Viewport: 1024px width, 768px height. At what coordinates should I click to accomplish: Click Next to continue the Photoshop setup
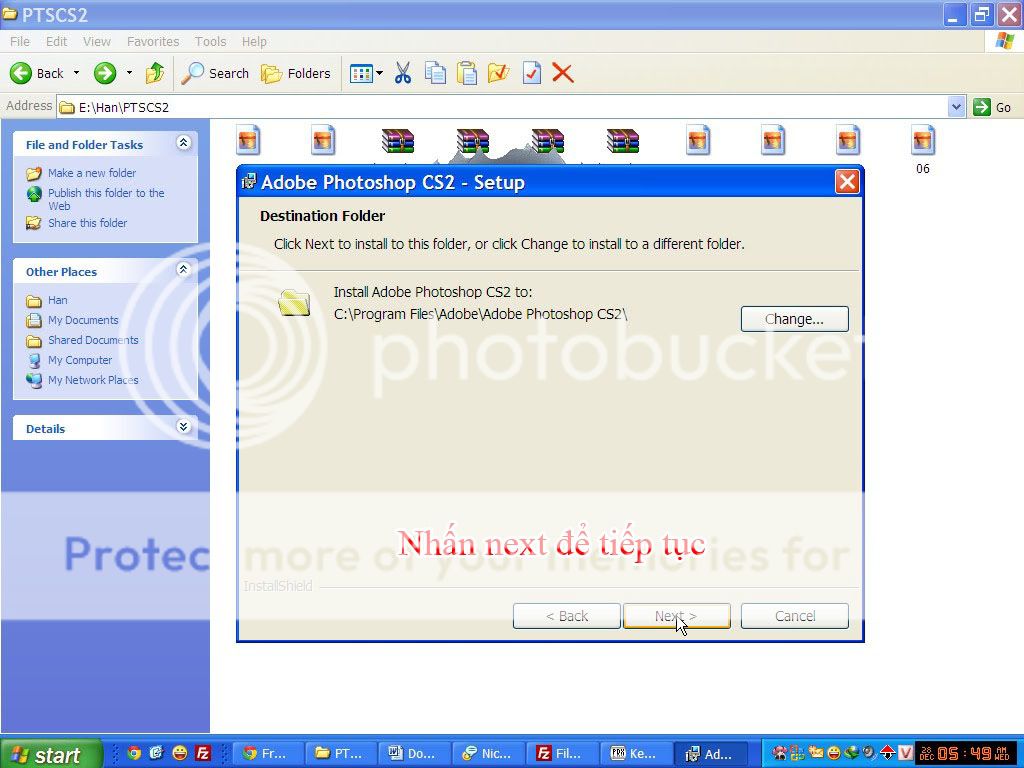pyautogui.click(x=677, y=616)
